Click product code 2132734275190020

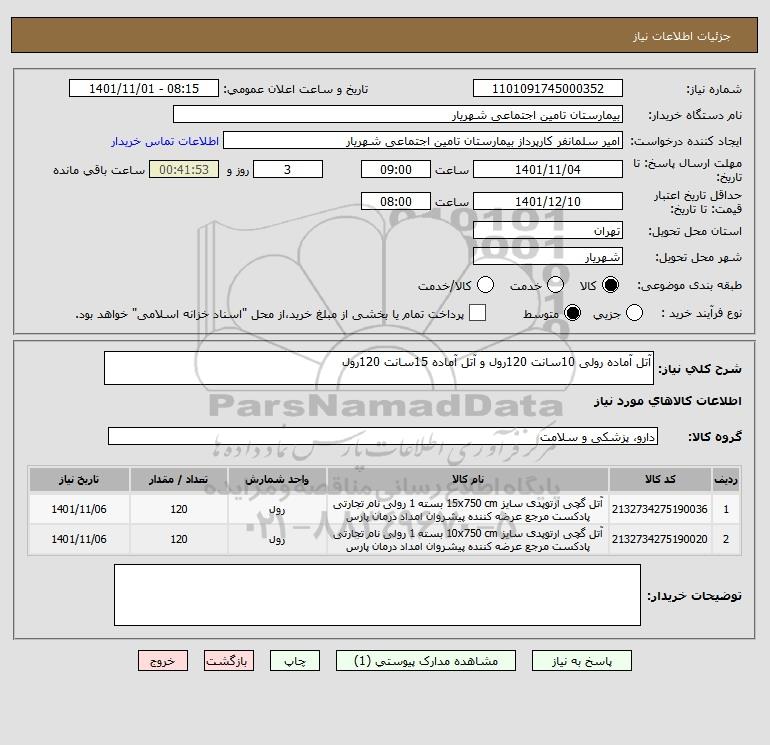coord(660,539)
